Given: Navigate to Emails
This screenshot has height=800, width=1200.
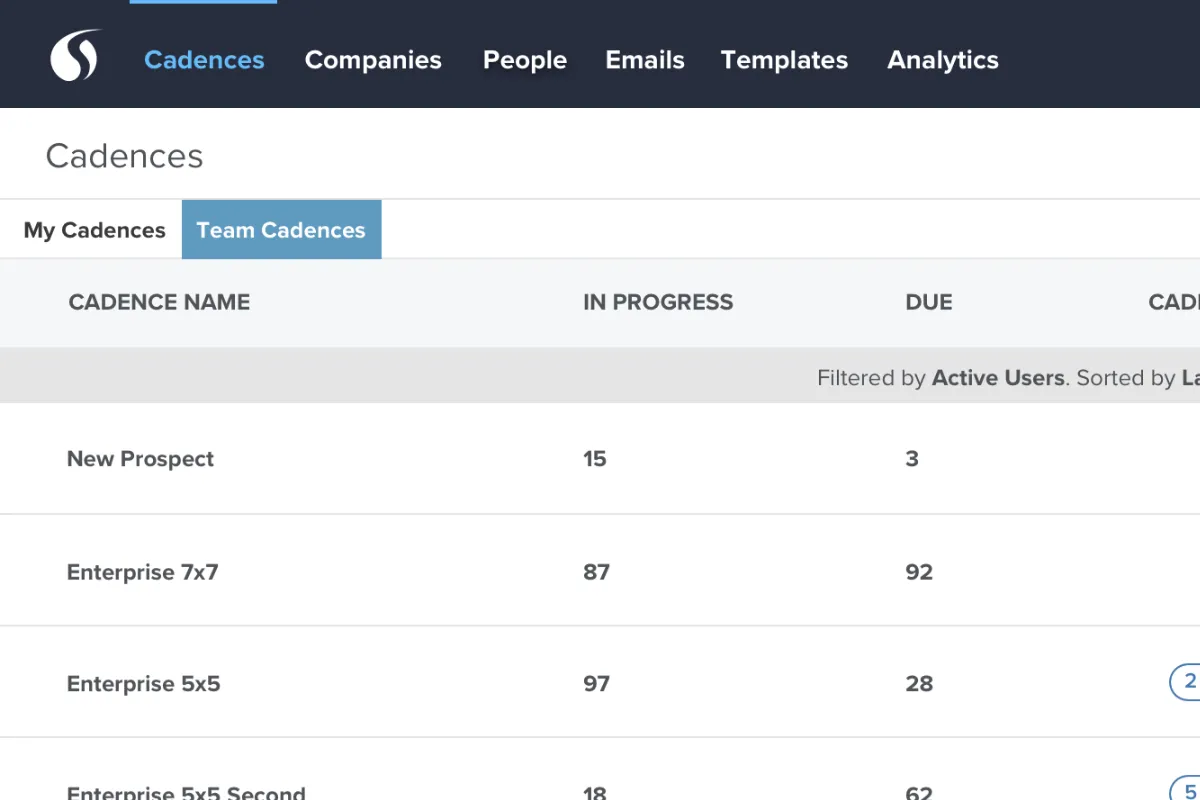Looking at the screenshot, I should pyautogui.click(x=645, y=60).
